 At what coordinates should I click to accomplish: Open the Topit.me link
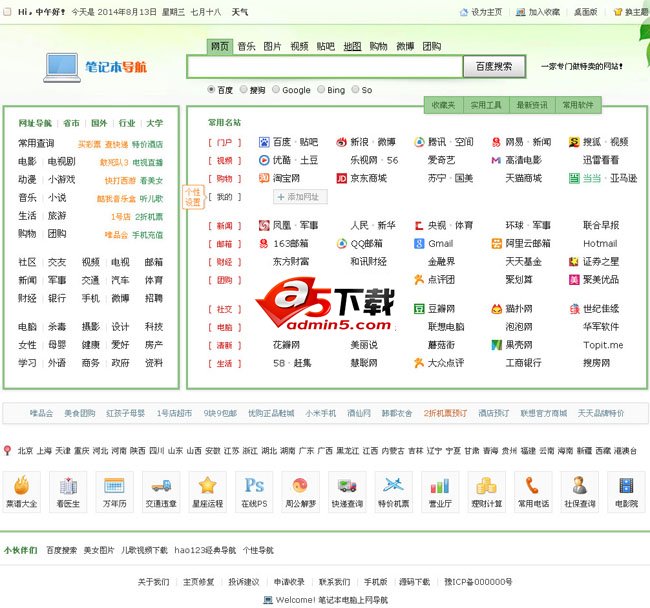click(603, 345)
